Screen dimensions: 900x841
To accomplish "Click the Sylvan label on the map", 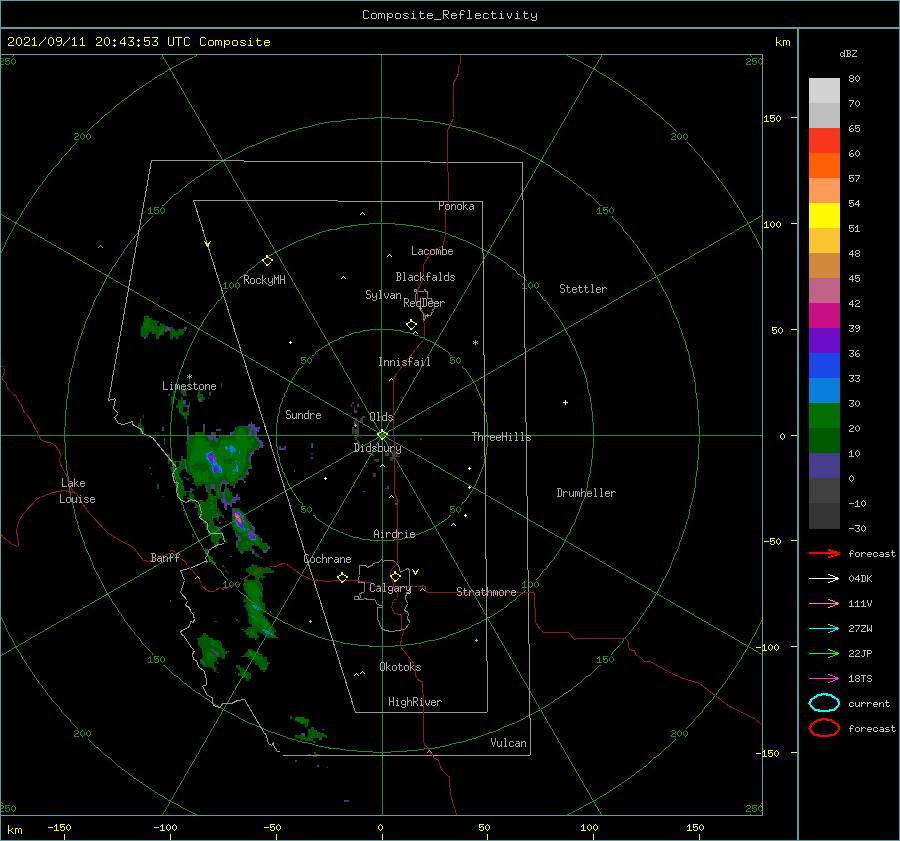I will click(x=383, y=295).
